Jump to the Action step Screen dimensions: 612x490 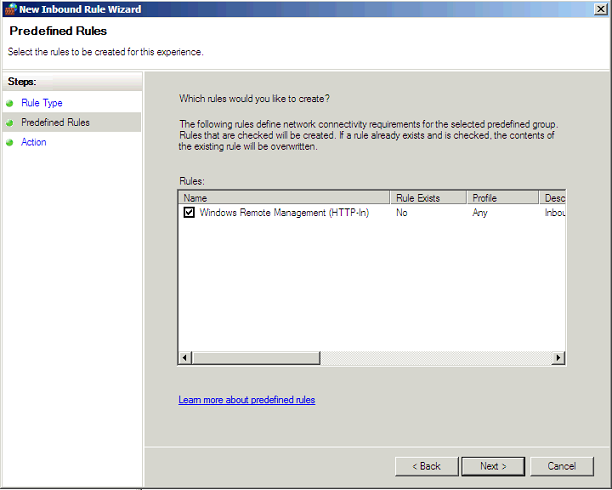click(34, 142)
